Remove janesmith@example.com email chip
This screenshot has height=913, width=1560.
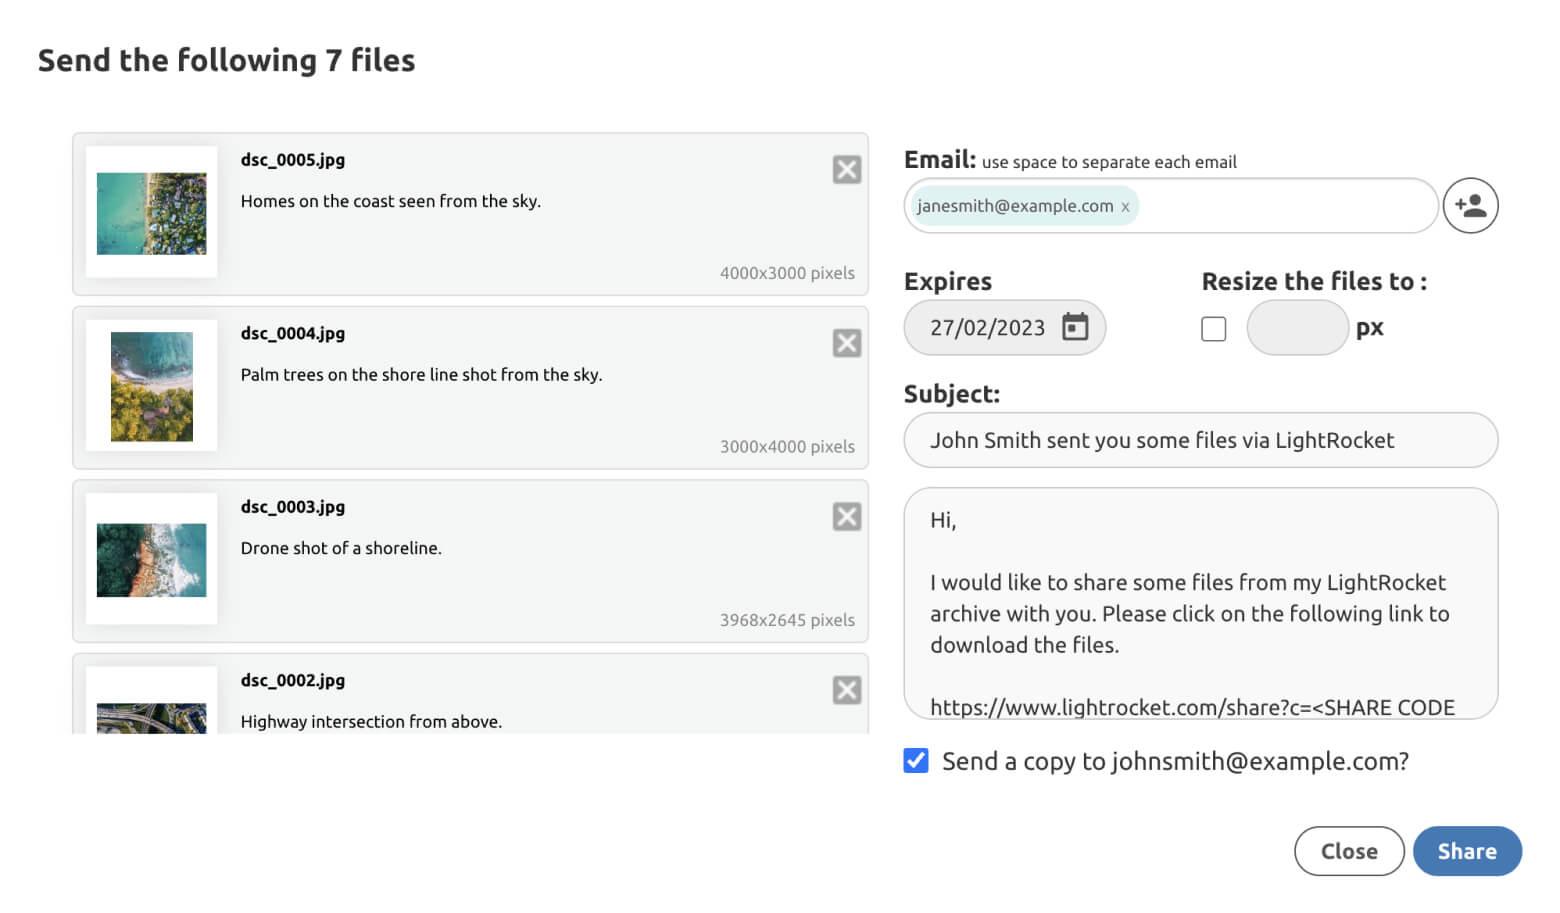pos(1125,207)
